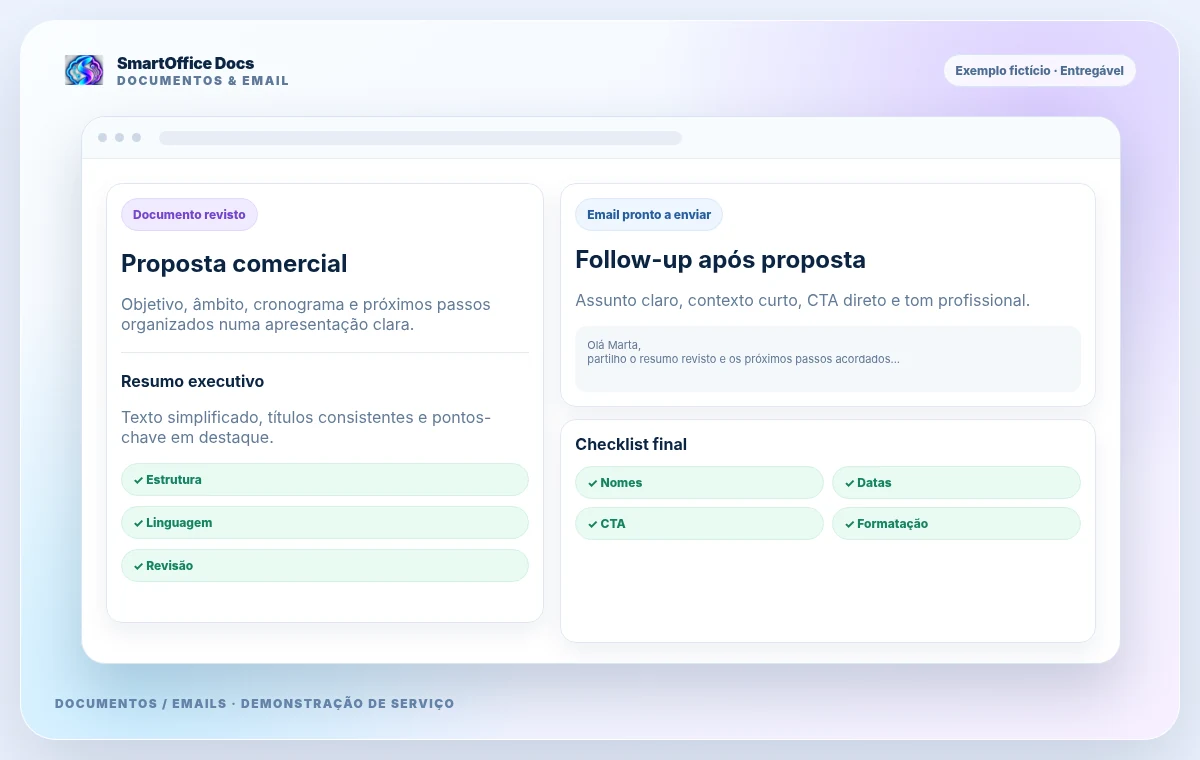Click the Resumo executivo subheading

(x=193, y=381)
